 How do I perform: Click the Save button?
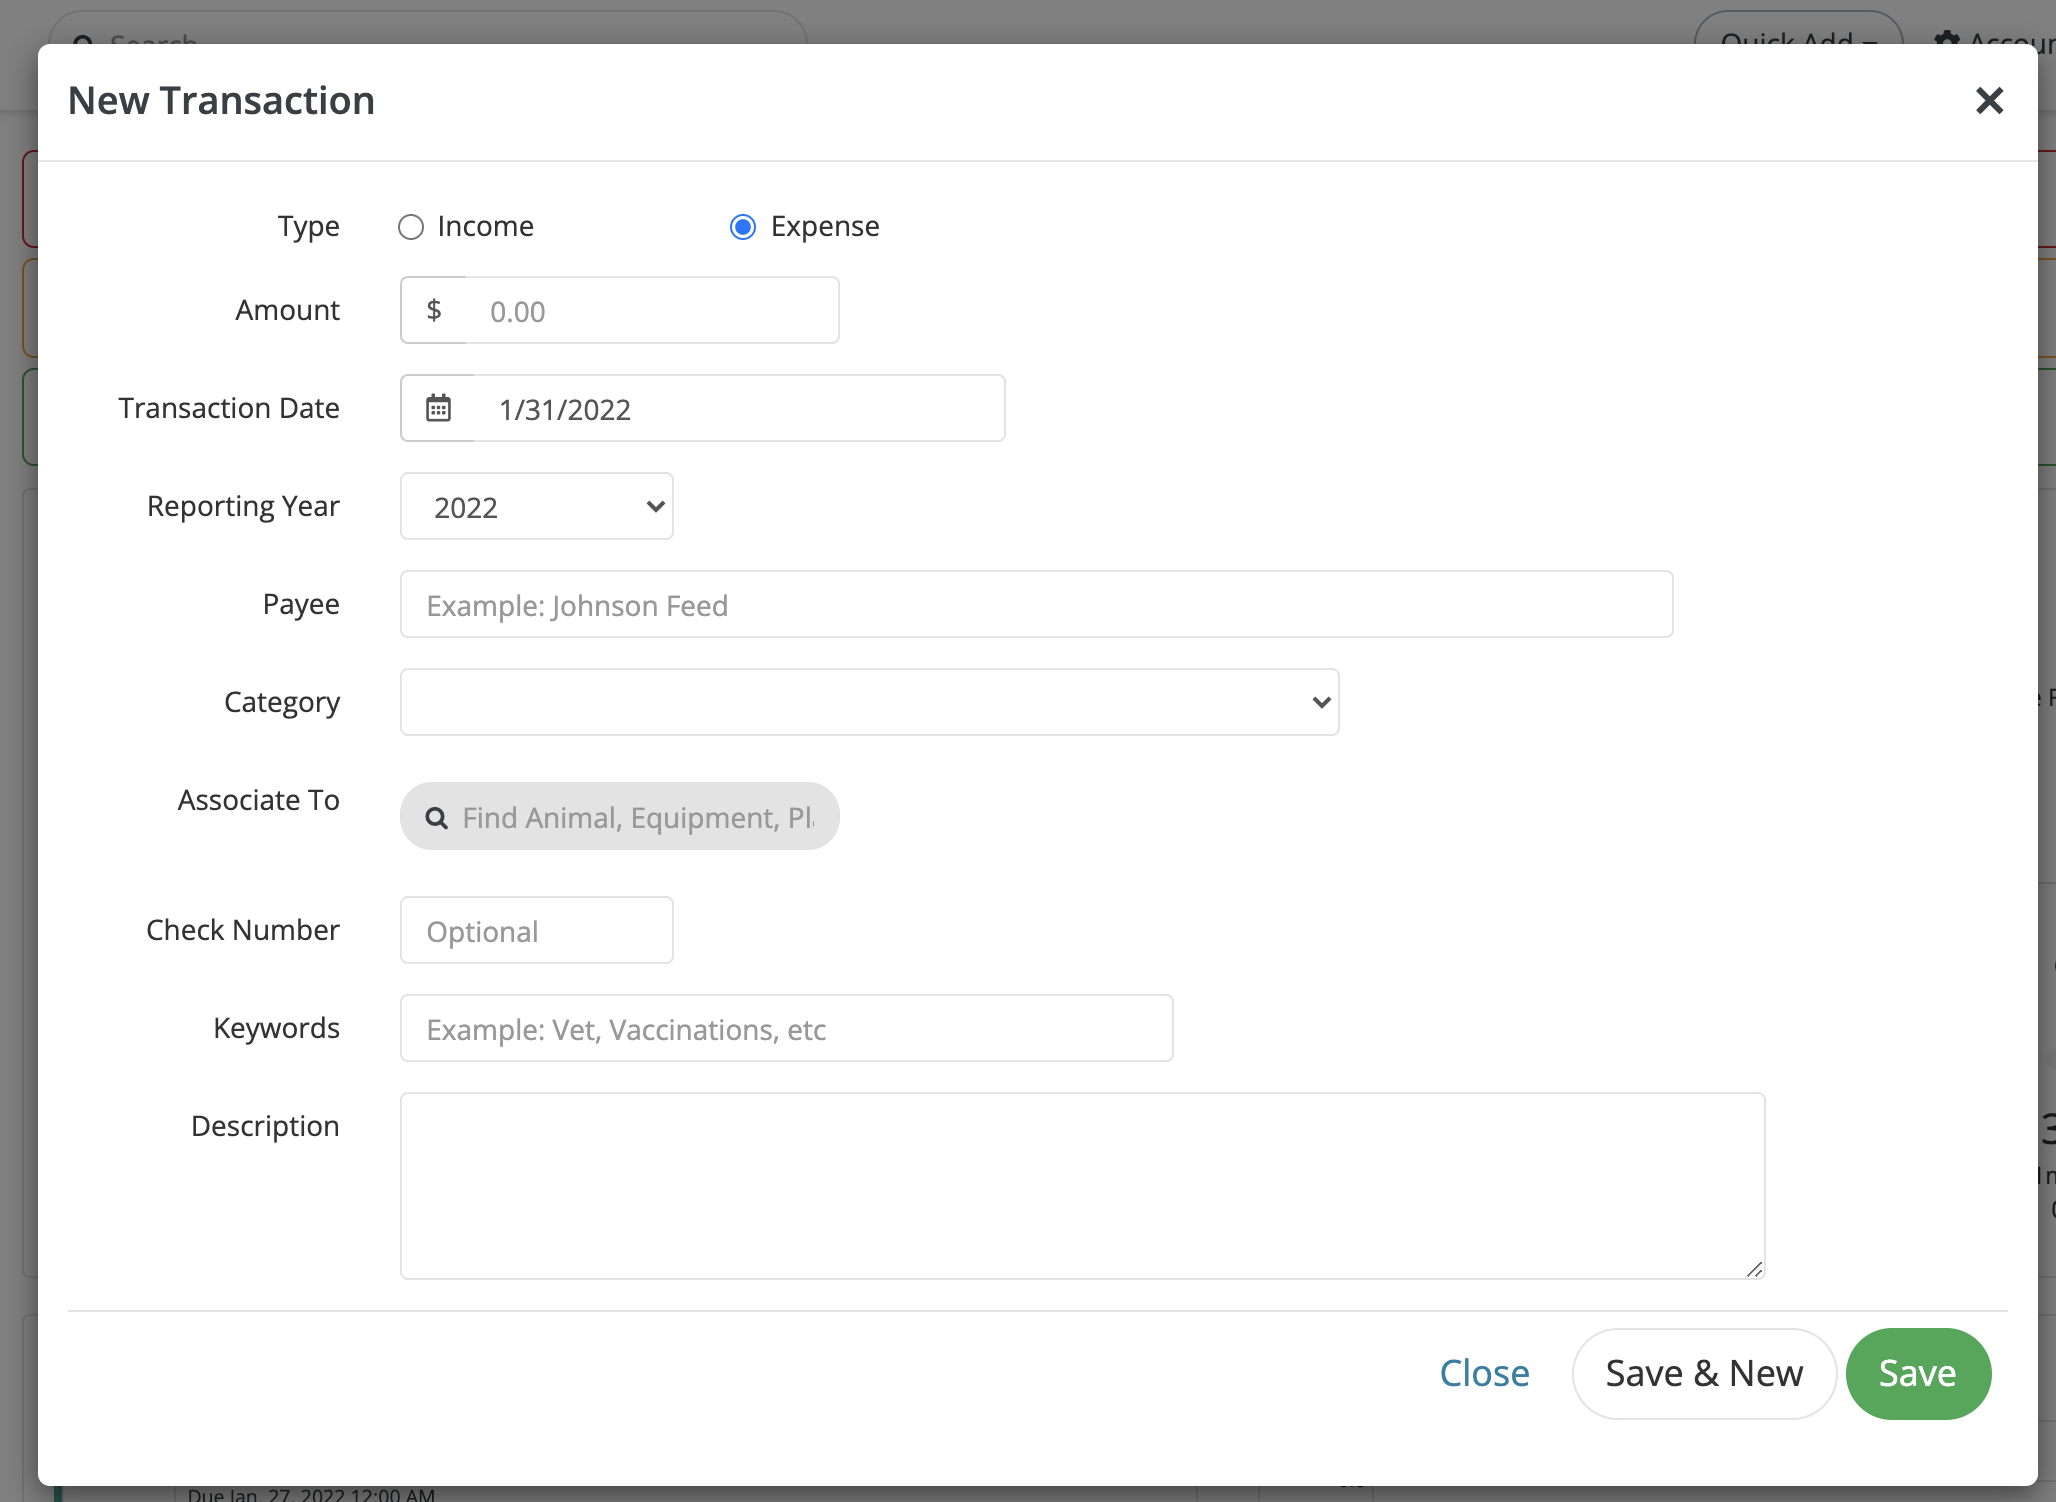1917,1373
